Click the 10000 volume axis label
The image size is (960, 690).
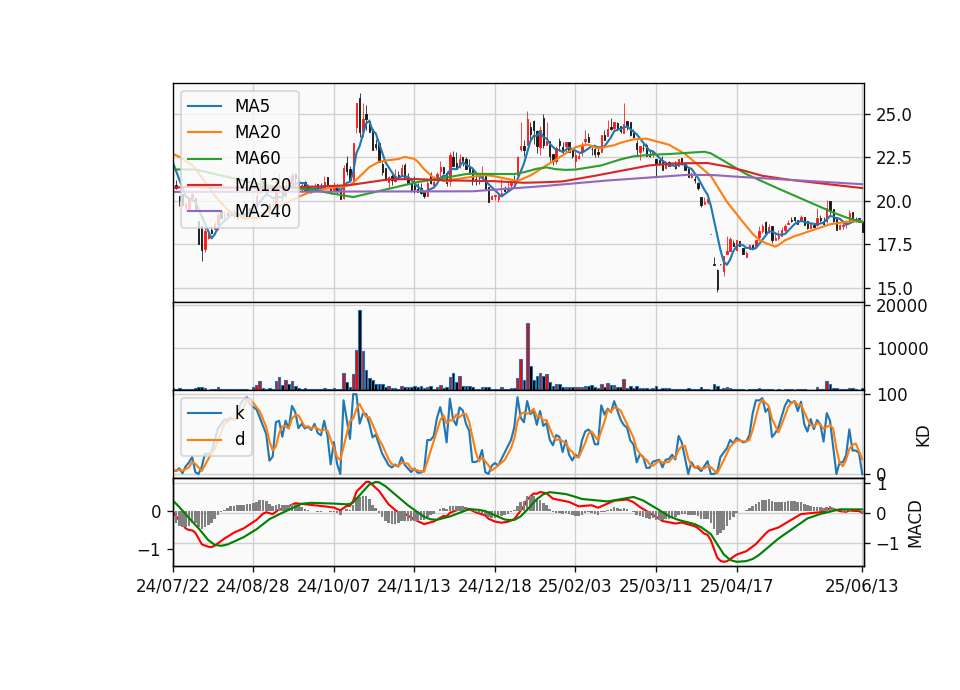pyautogui.click(x=902, y=350)
